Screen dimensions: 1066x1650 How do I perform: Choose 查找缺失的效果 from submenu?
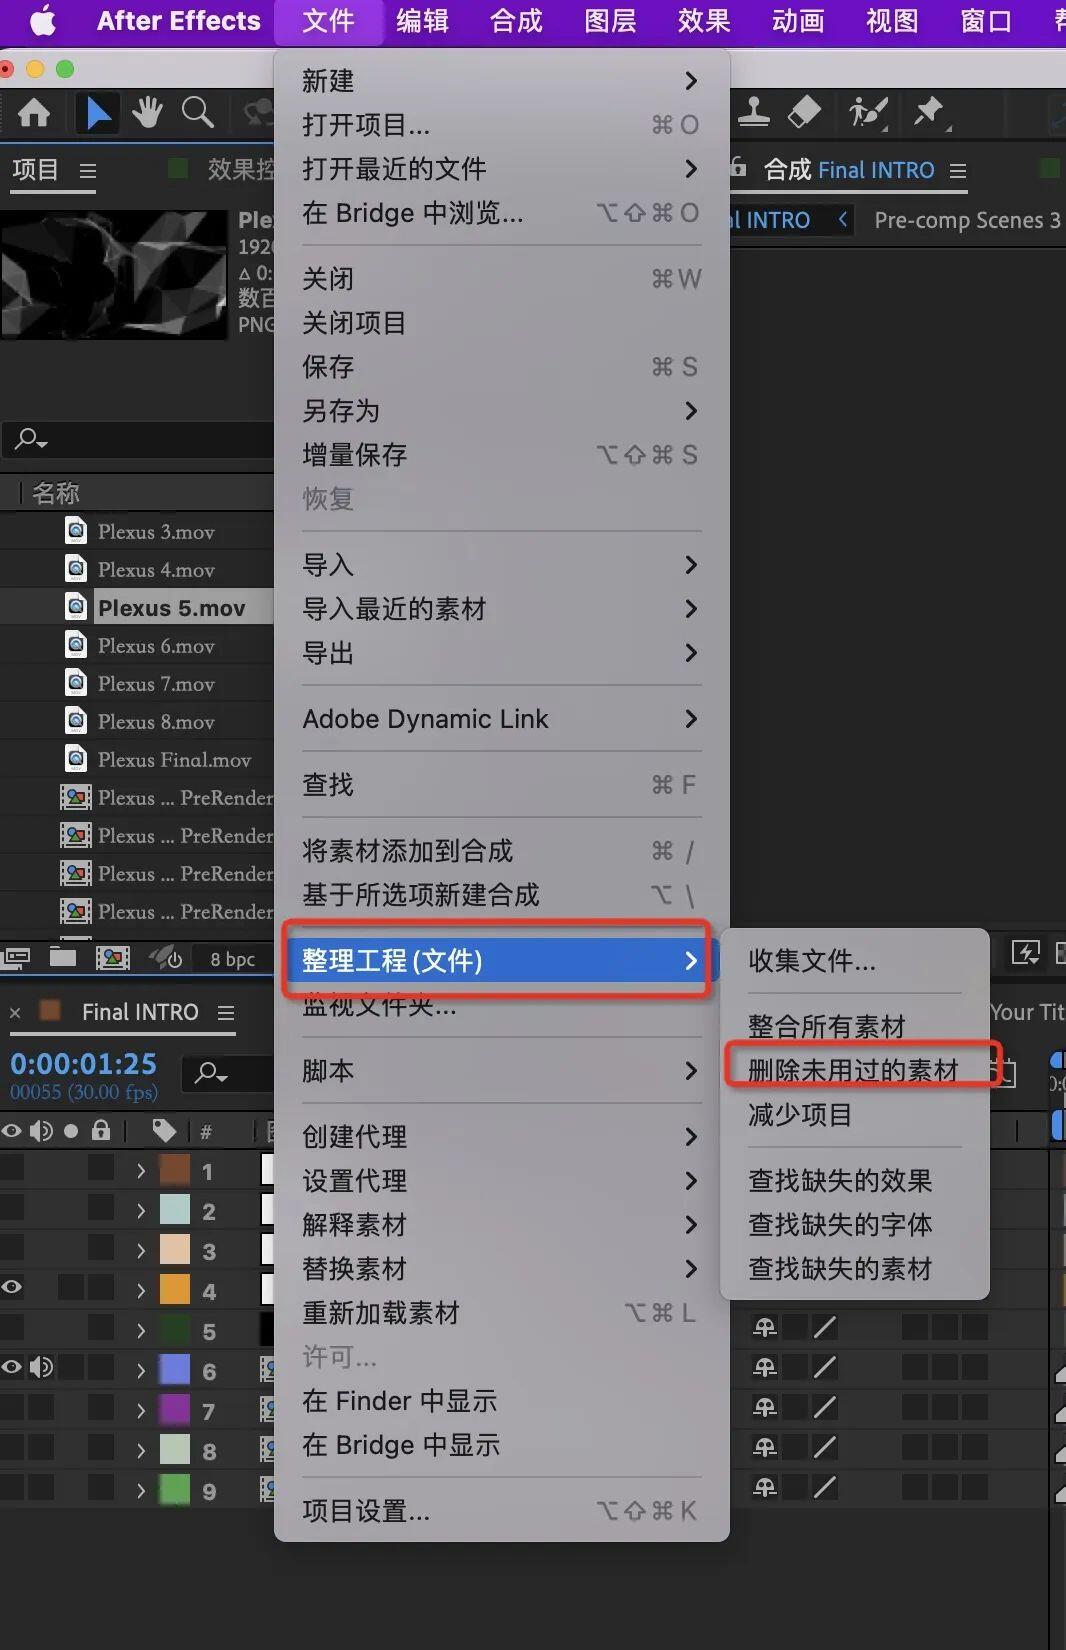pos(855,1180)
